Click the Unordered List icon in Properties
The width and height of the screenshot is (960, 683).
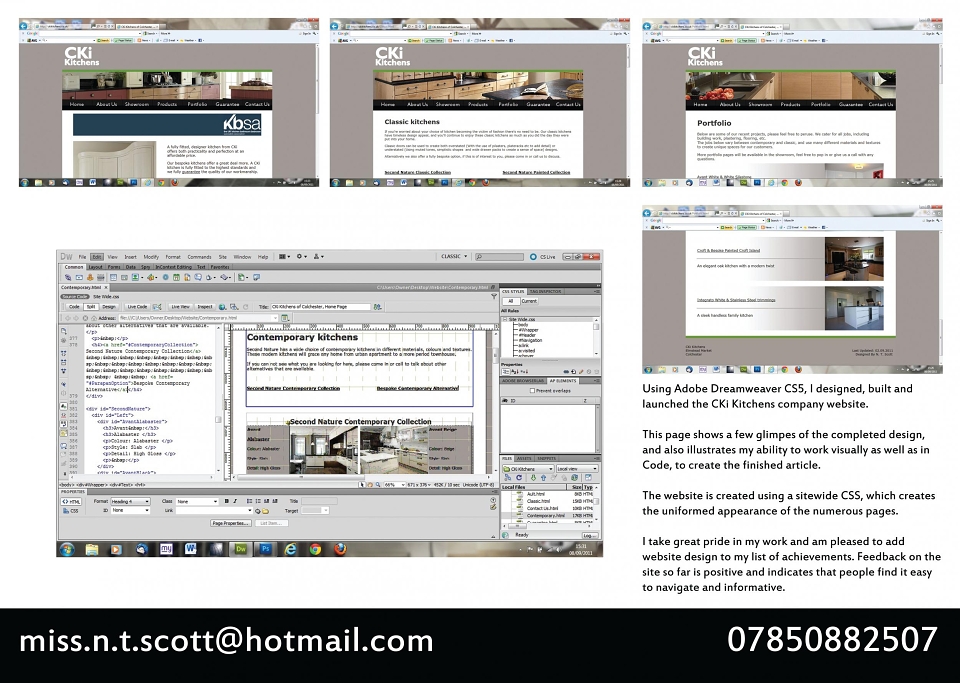(x=249, y=501)
